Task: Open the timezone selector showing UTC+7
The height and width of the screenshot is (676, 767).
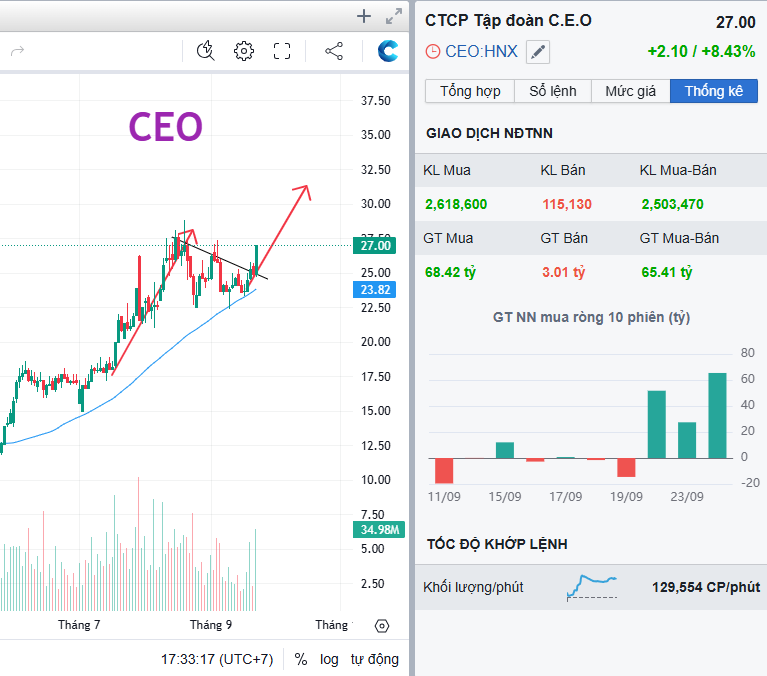Action: [217, 659]
